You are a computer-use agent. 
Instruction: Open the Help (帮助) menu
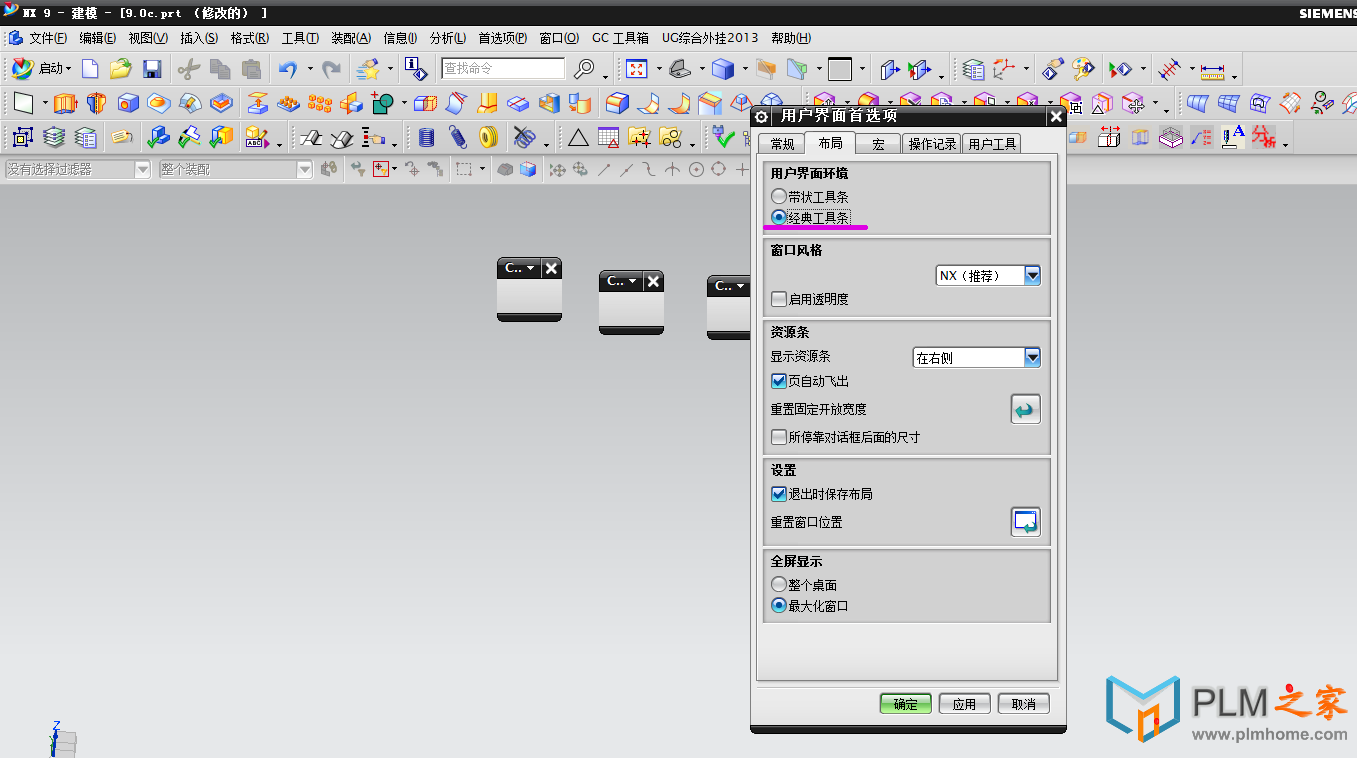[791, 38]
